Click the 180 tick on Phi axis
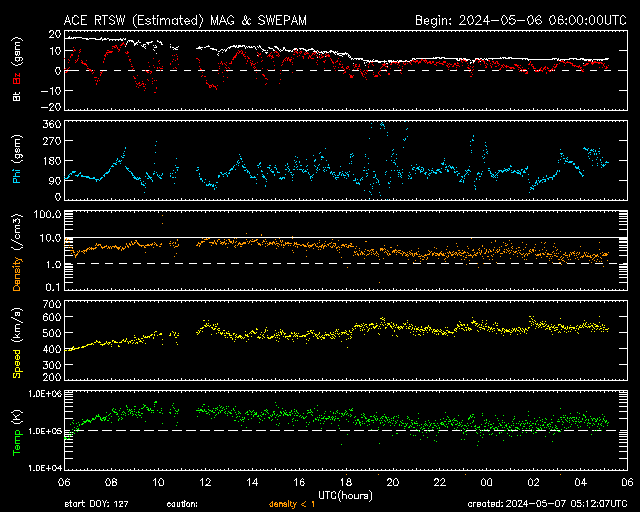Image resolution: width=640 pixels, height=512 pixels. (x=52, y=161)
